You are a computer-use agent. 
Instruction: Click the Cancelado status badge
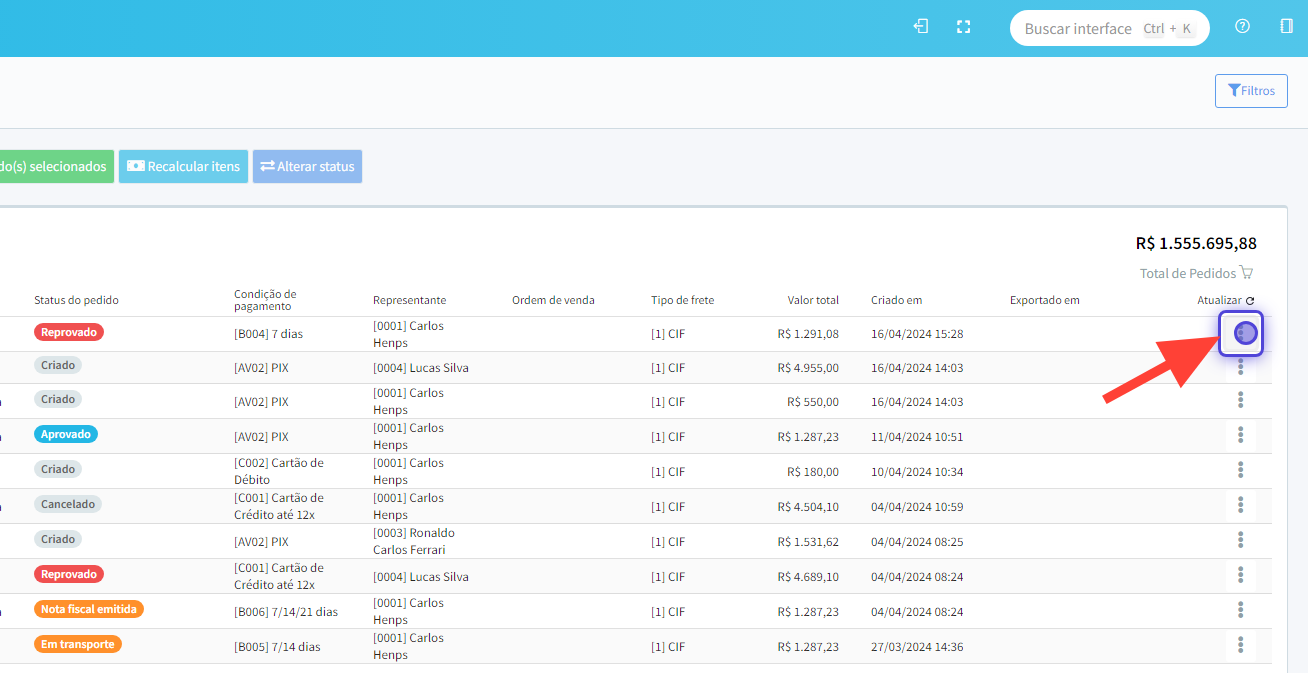pyautogui.click(x=68, y=505)
